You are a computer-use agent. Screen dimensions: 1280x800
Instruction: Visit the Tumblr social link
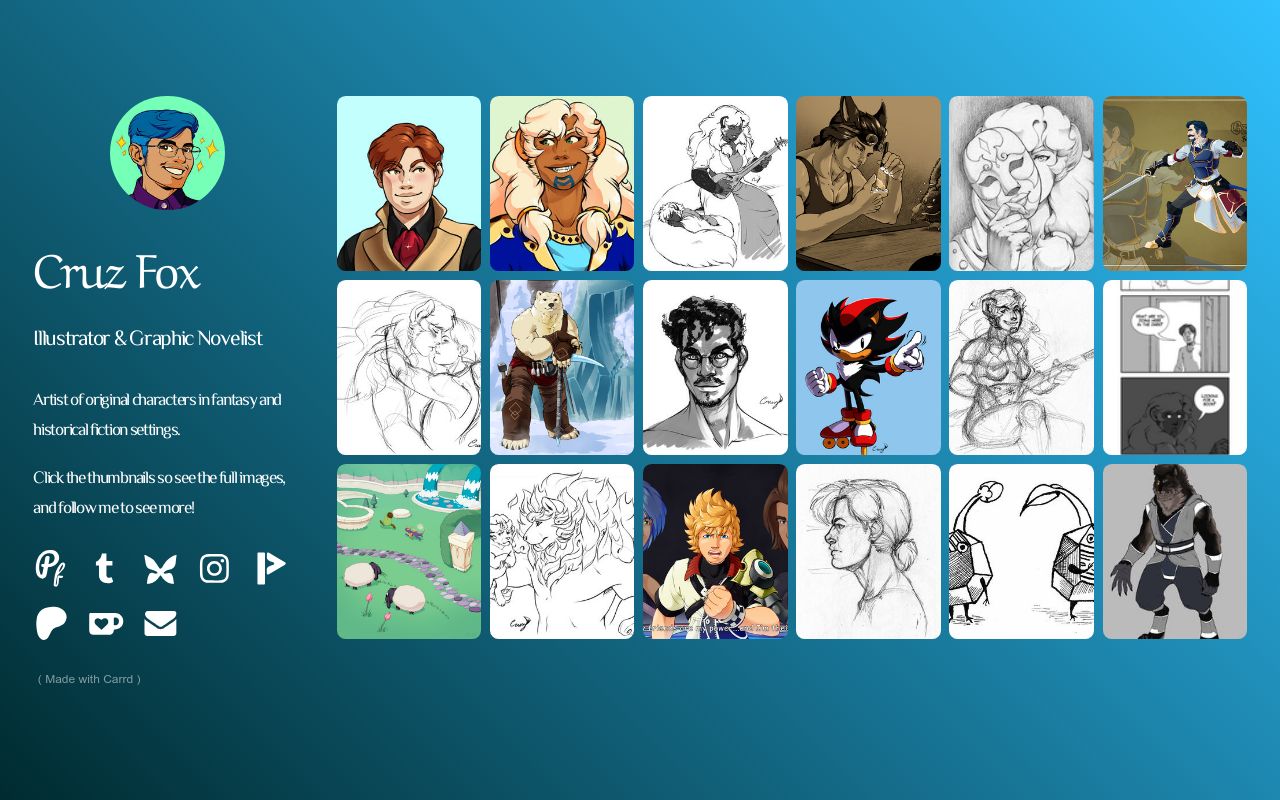tap(104, 568)
